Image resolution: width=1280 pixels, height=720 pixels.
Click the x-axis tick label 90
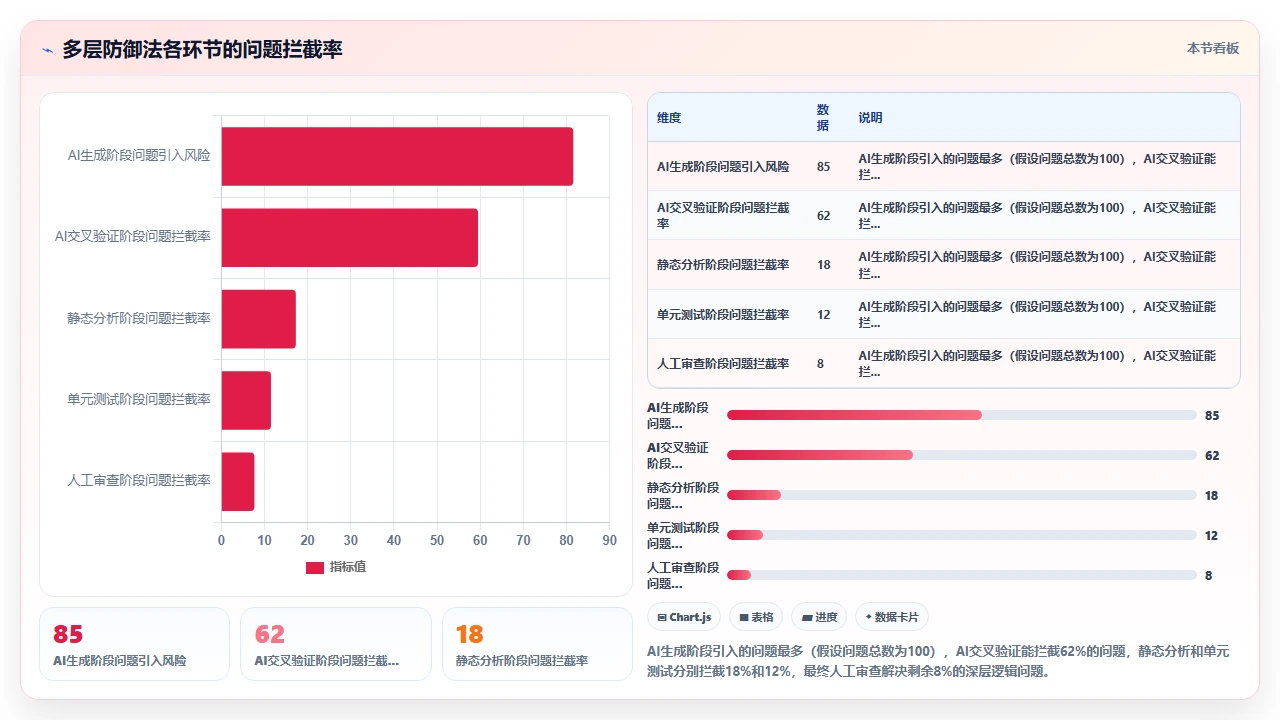[610, 541]
